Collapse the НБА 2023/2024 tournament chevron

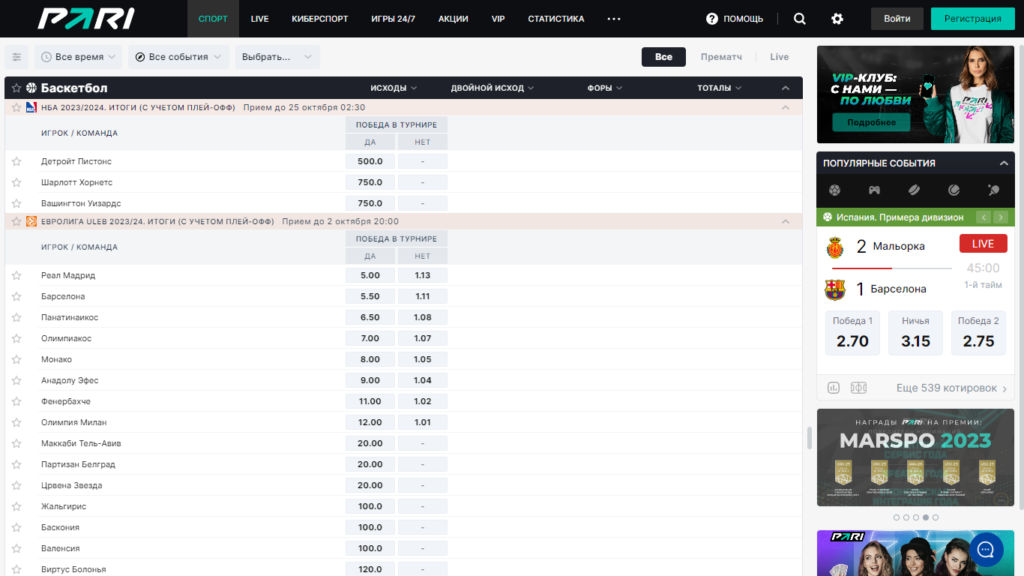pos(786,107)
